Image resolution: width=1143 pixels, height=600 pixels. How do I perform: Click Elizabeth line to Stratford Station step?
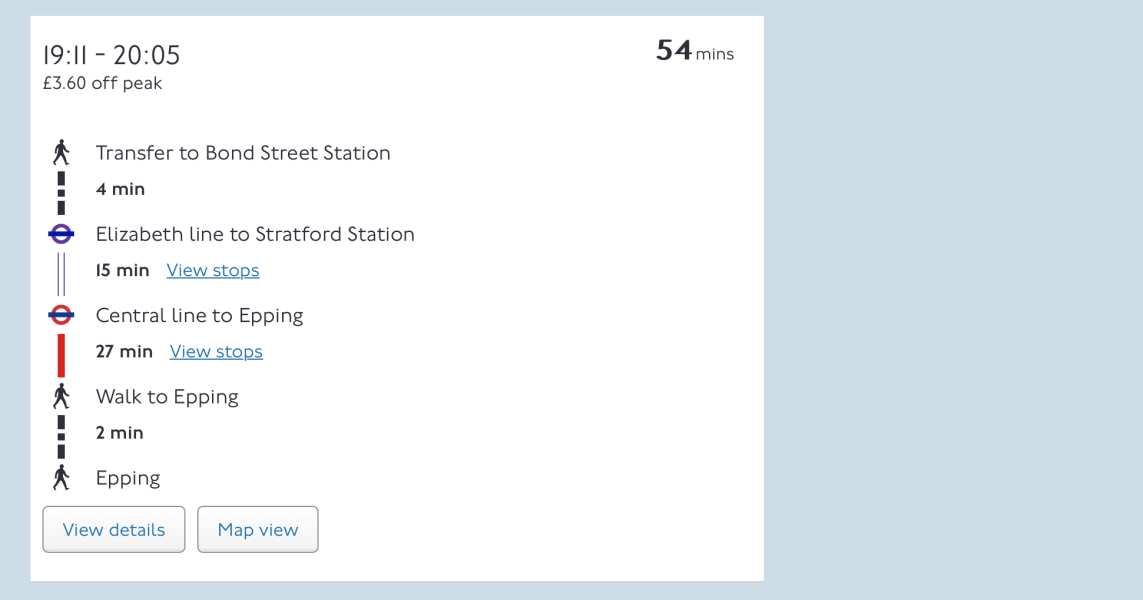[255, 234]
